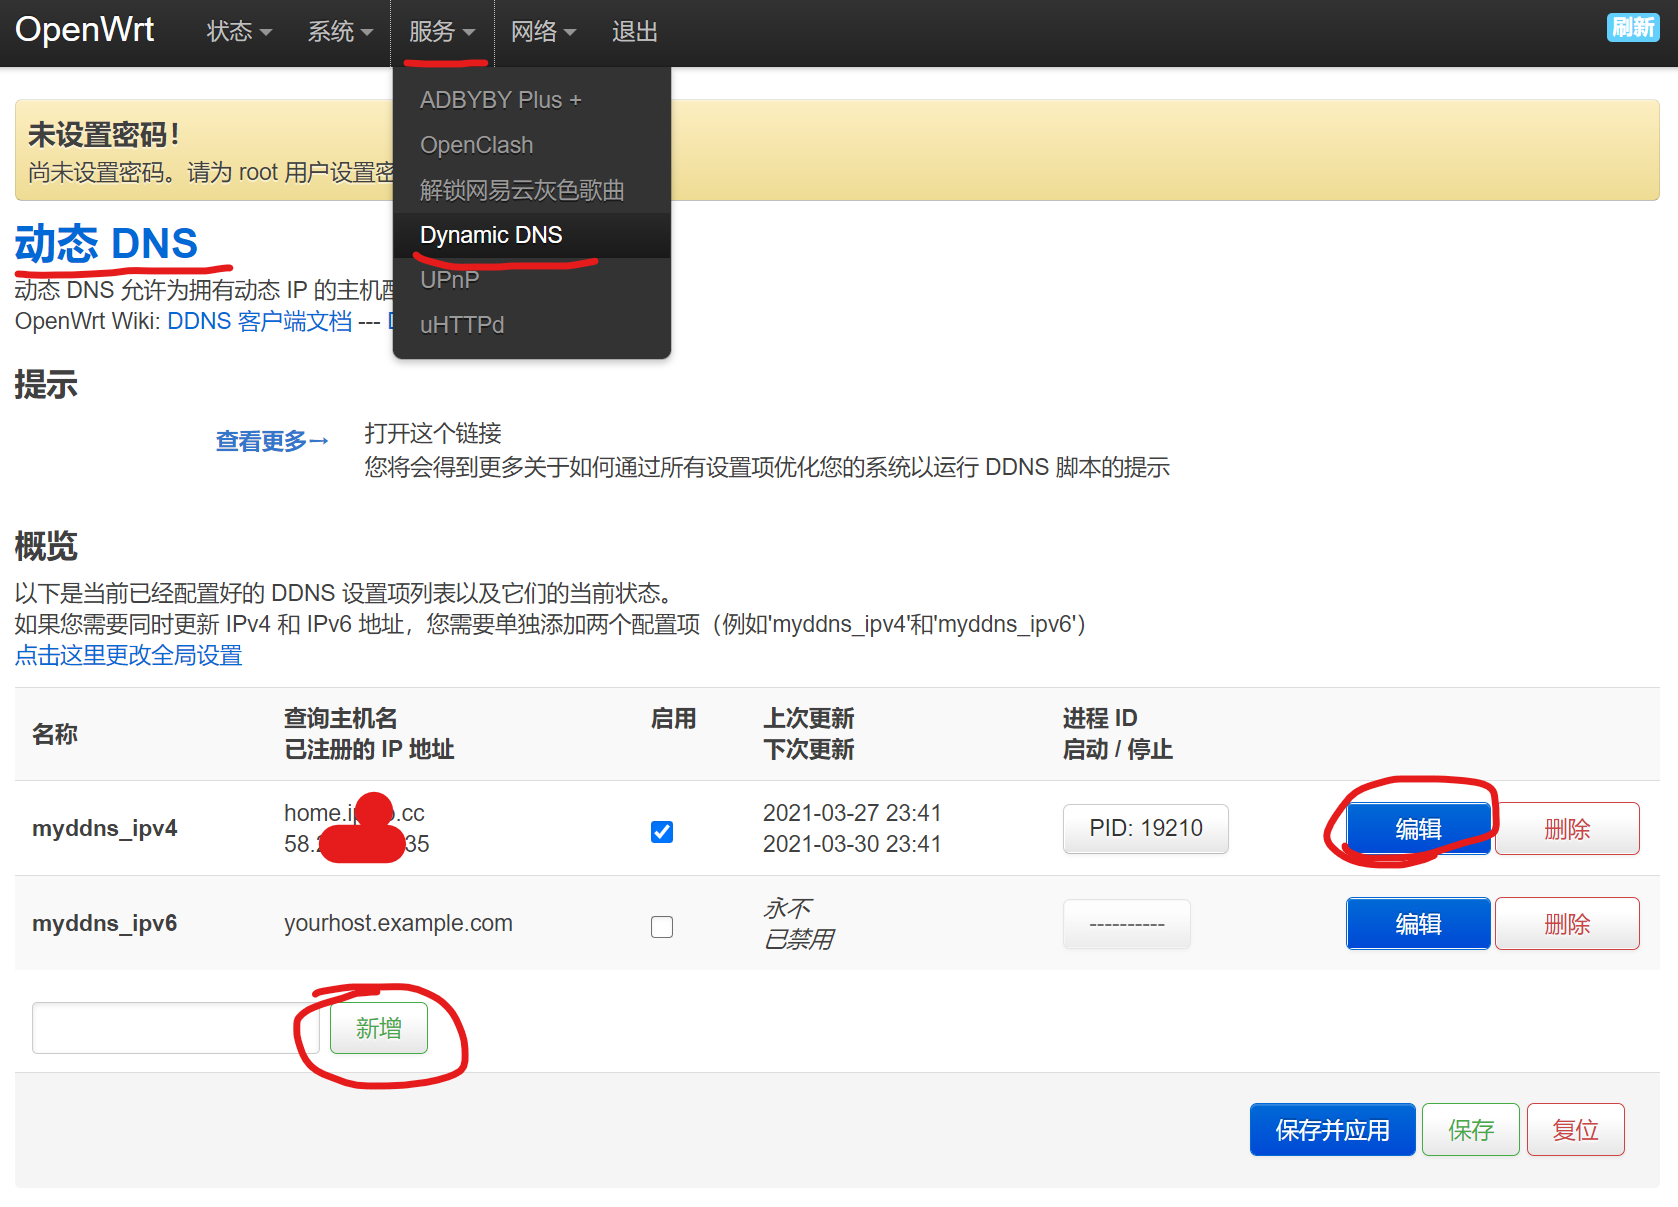Screen dimensions: 1678x1207
Task: Click the PID: 19210 process button
Action: click(1146, 828)
